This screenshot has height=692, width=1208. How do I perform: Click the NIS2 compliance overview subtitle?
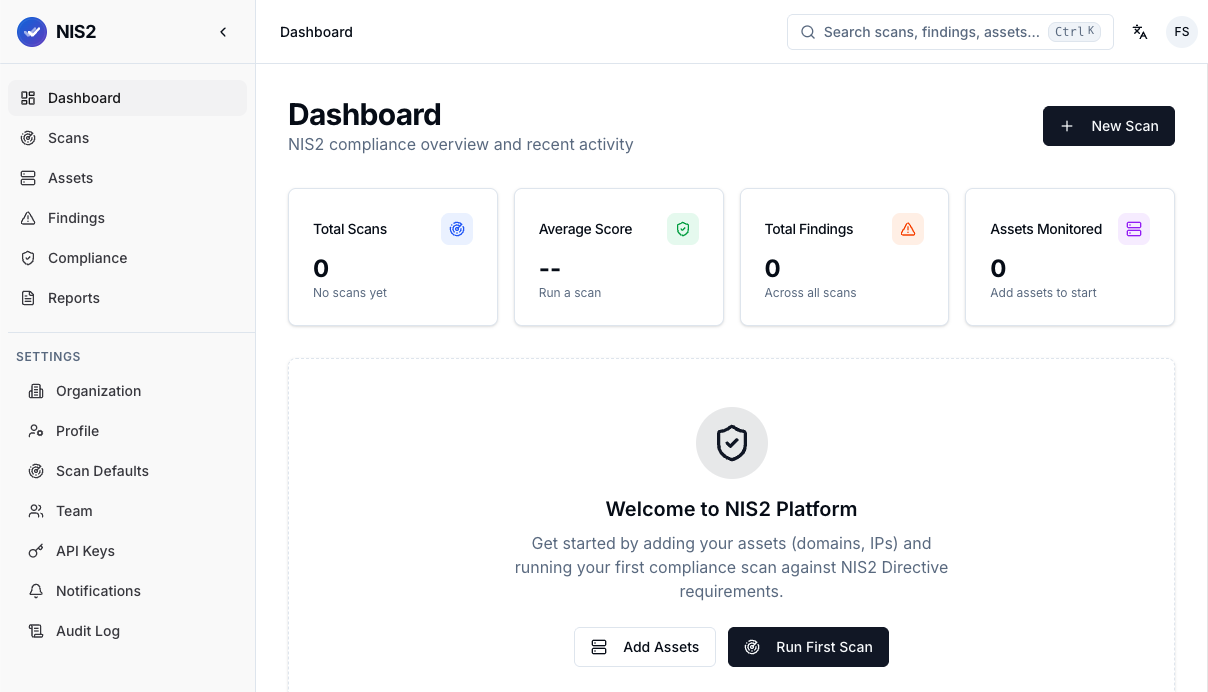[x=461, y=144]
